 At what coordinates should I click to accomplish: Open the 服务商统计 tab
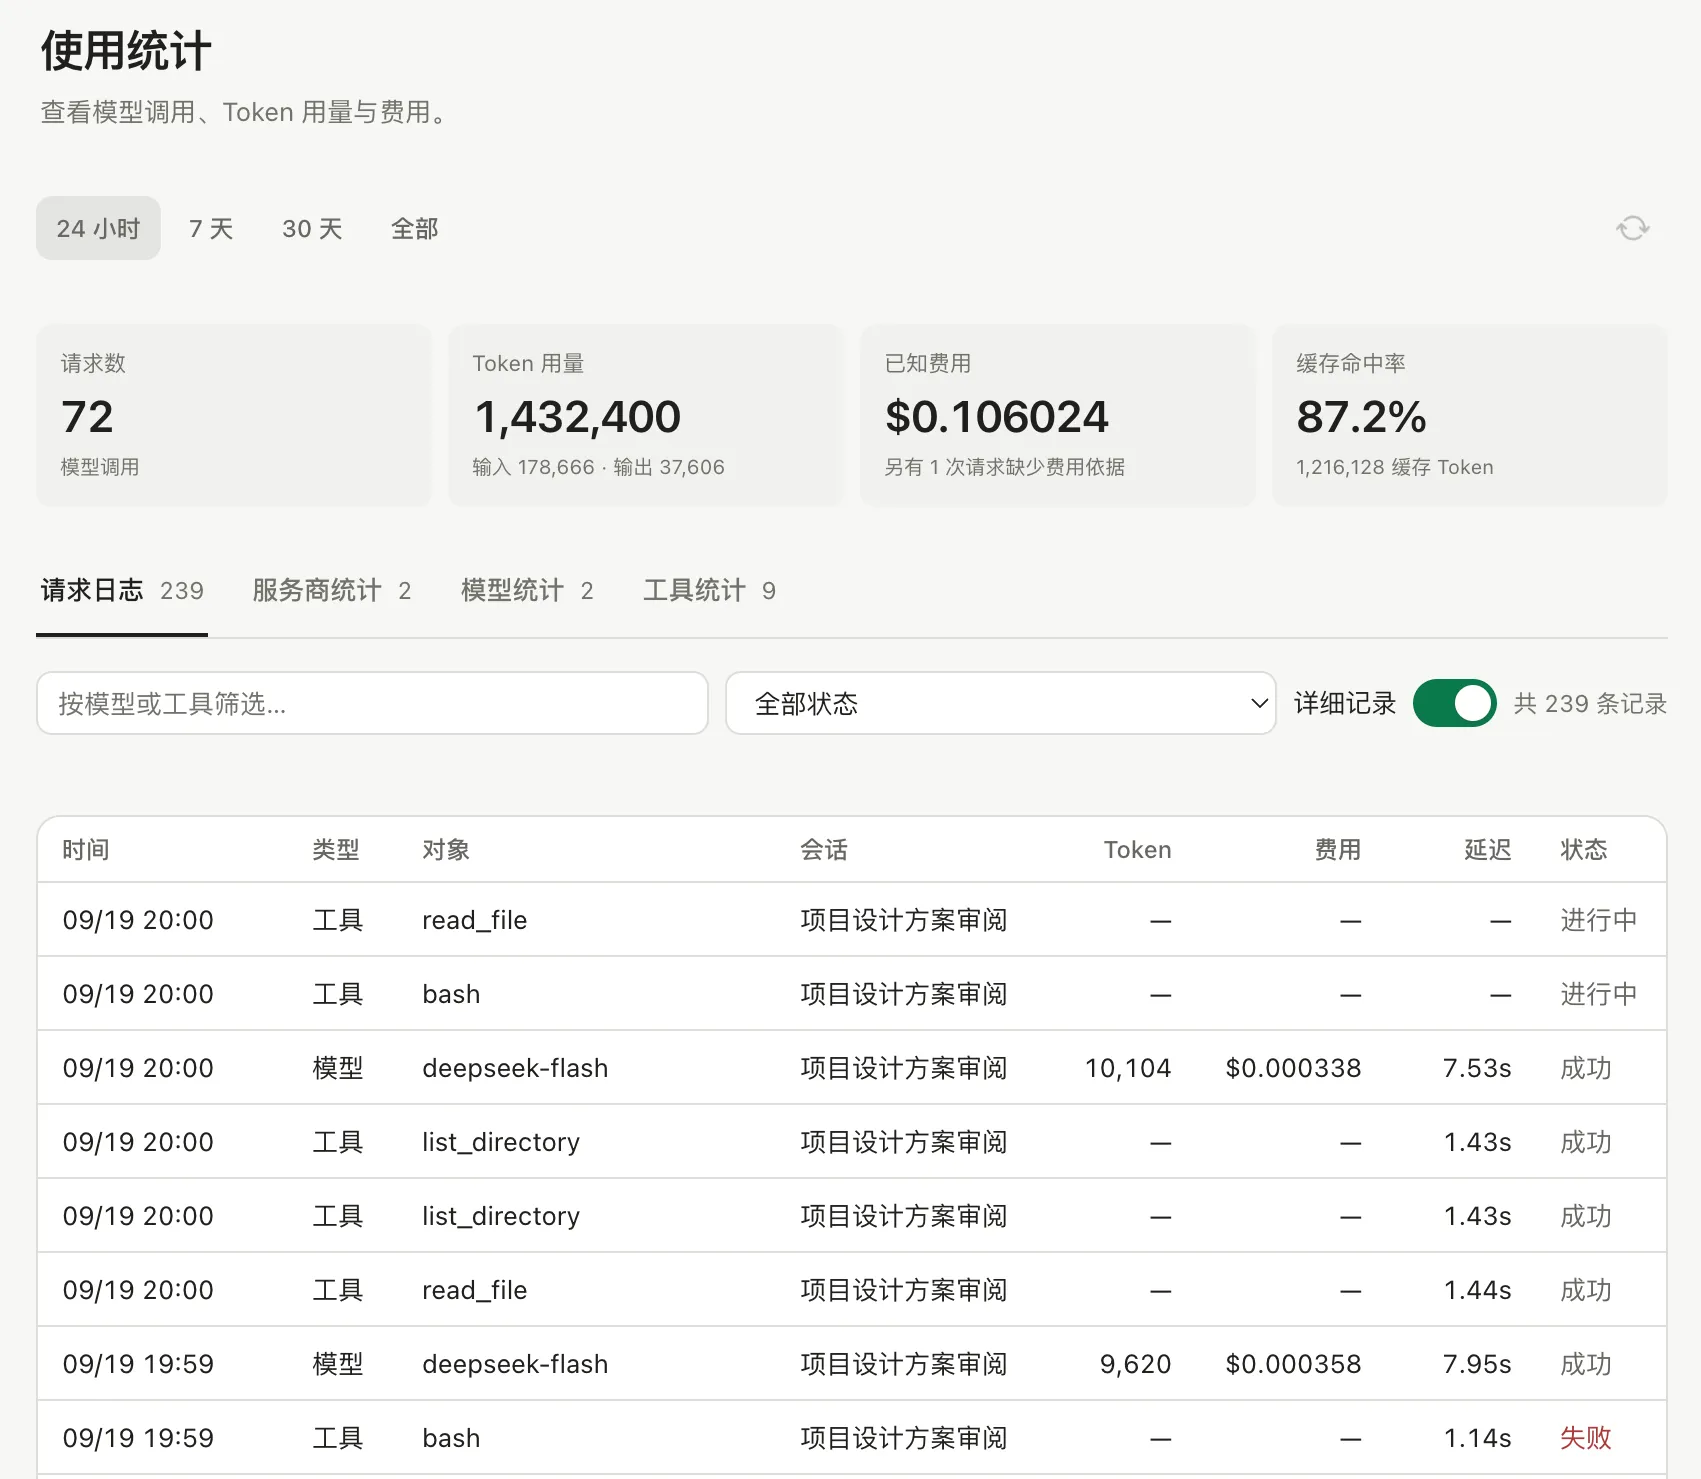(331, 590)
